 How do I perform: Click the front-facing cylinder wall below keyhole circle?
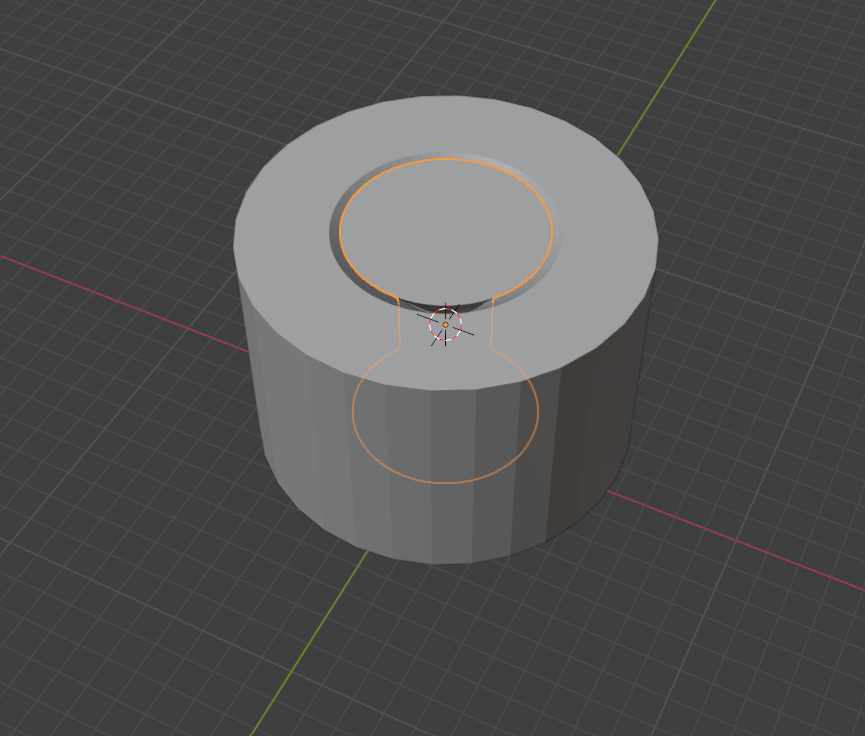[445, 520]
